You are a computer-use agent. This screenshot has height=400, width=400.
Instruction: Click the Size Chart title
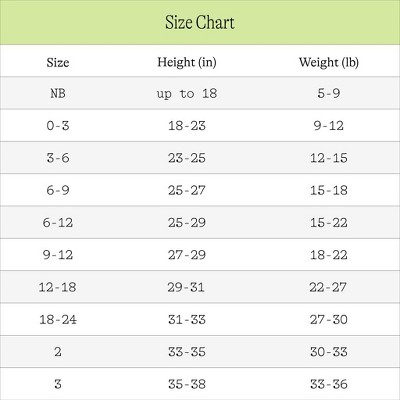click(x=200, y=23)
